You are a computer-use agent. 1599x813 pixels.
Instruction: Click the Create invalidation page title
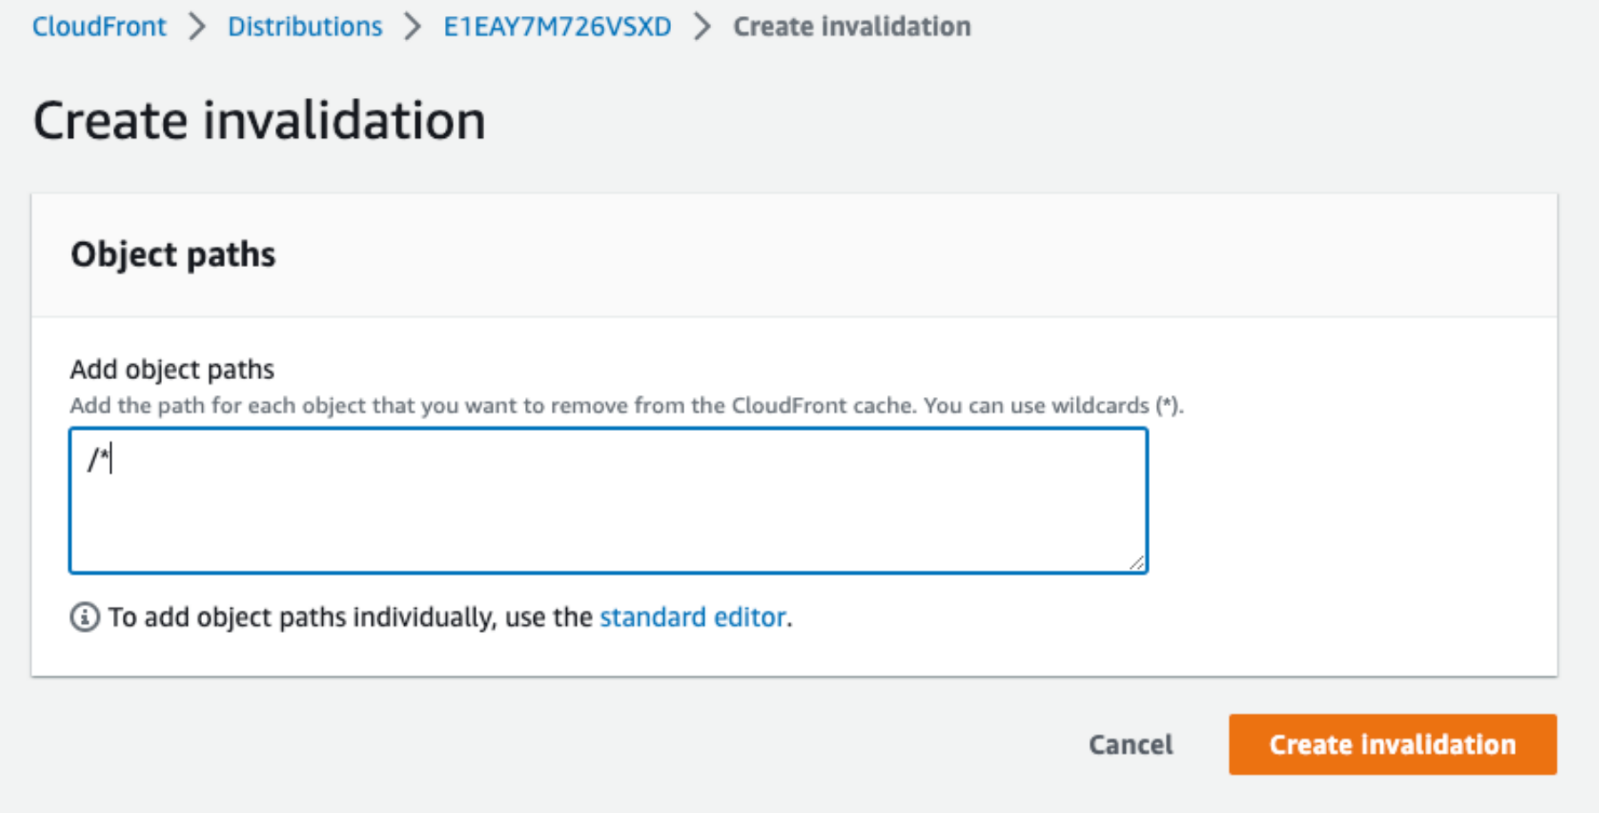[x=259, y=121]
